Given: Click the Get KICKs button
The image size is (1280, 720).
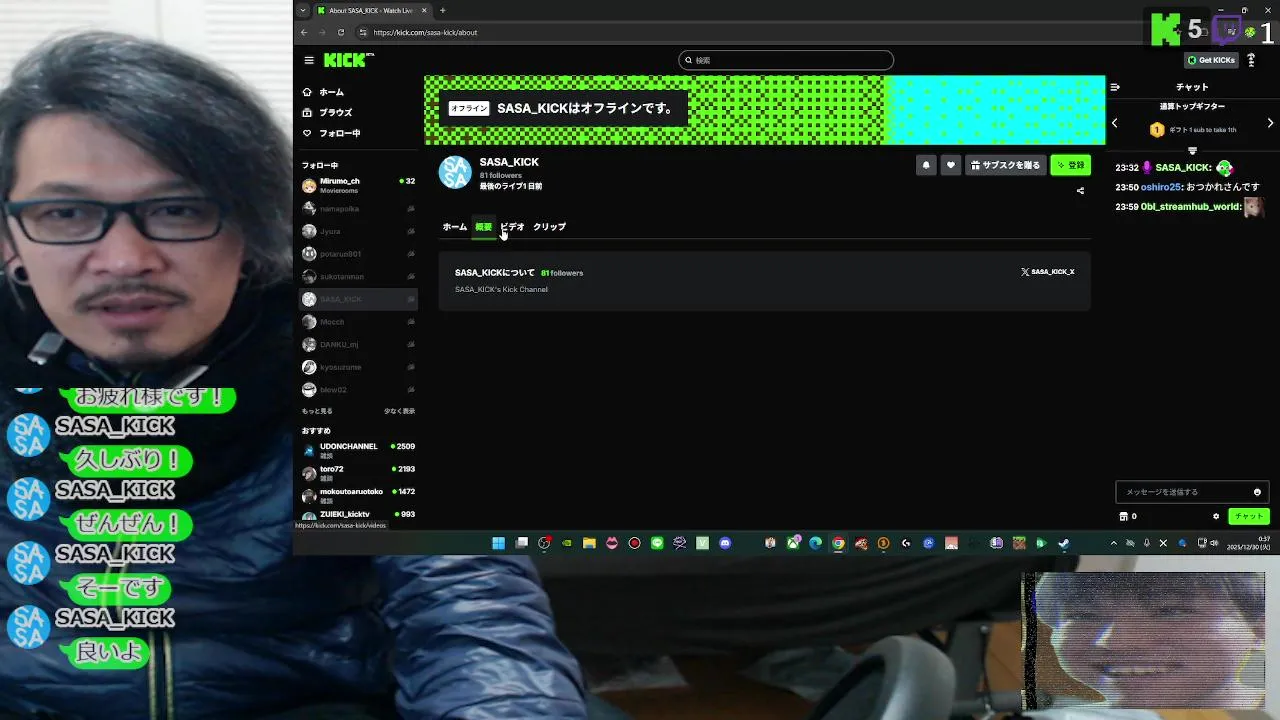Looking at the screenshot, I should click(x=1211, y=60).
